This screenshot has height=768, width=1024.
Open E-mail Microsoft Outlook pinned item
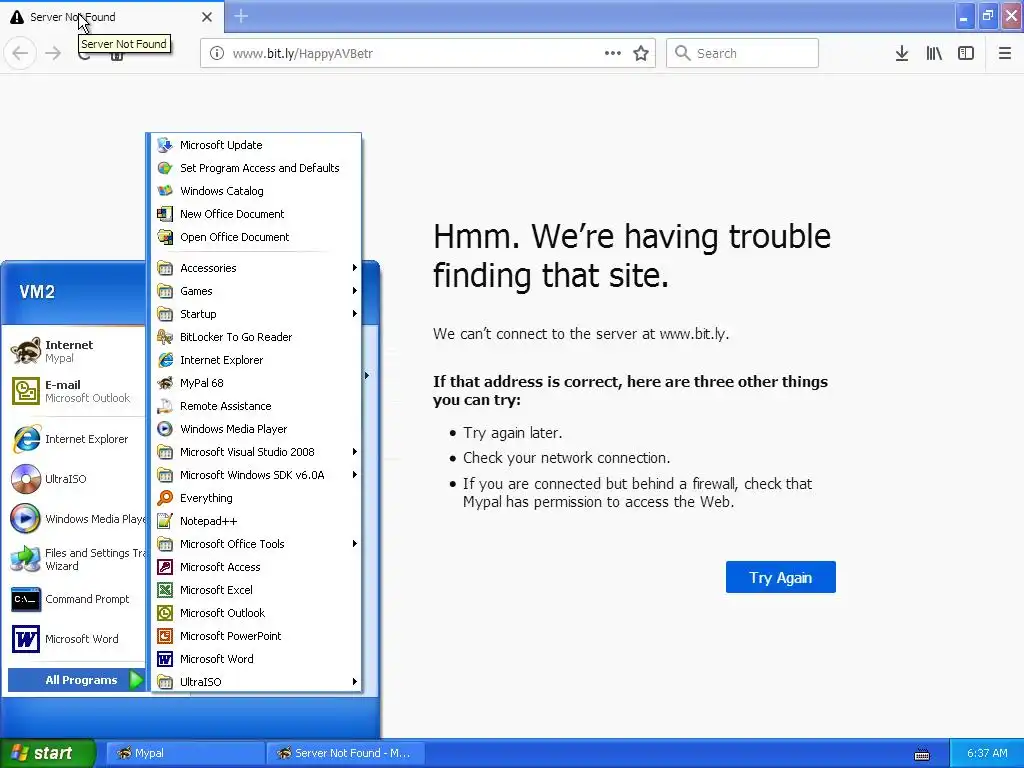76,391
